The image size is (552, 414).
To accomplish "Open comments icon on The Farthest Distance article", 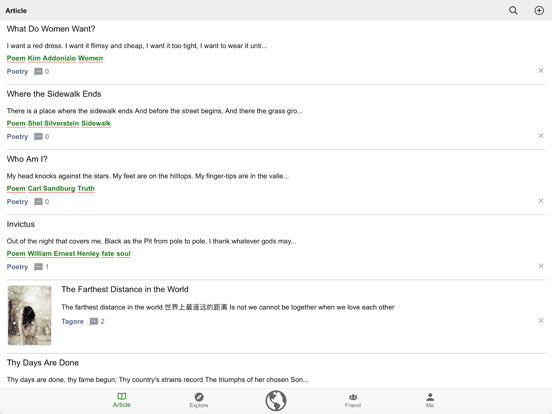I will point(94,321).
